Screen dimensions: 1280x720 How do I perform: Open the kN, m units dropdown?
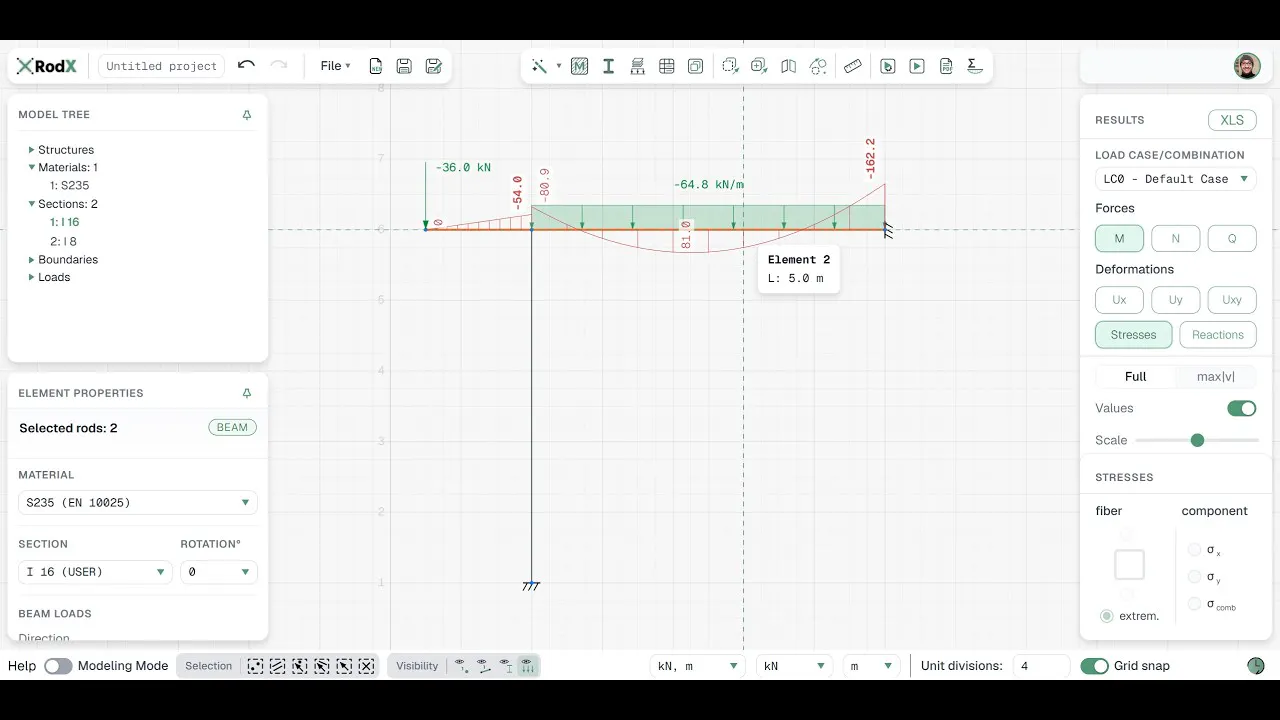[697, 666]
